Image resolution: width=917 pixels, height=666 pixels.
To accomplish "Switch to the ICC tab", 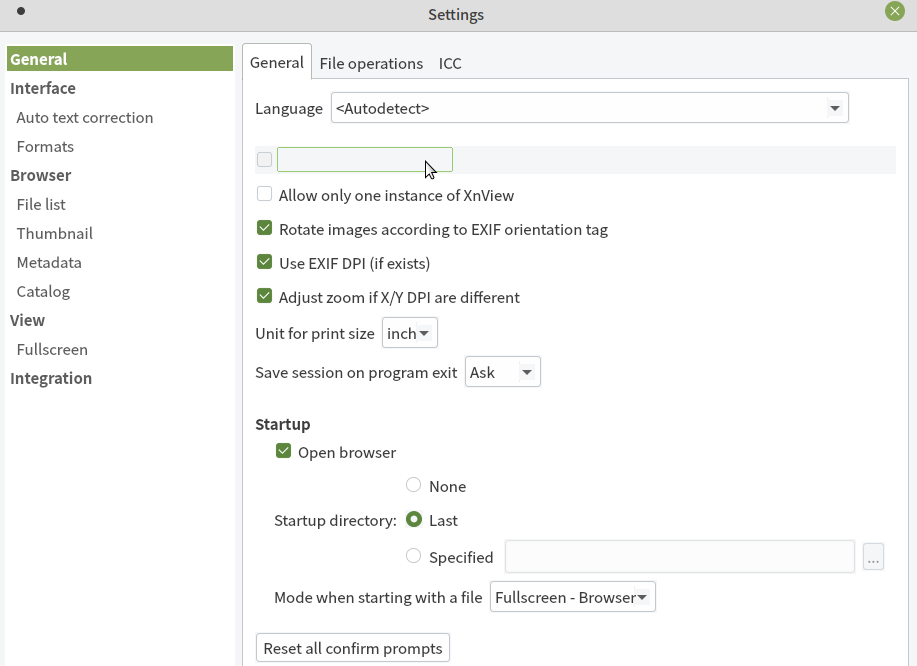I will click(x=450, y=63).
